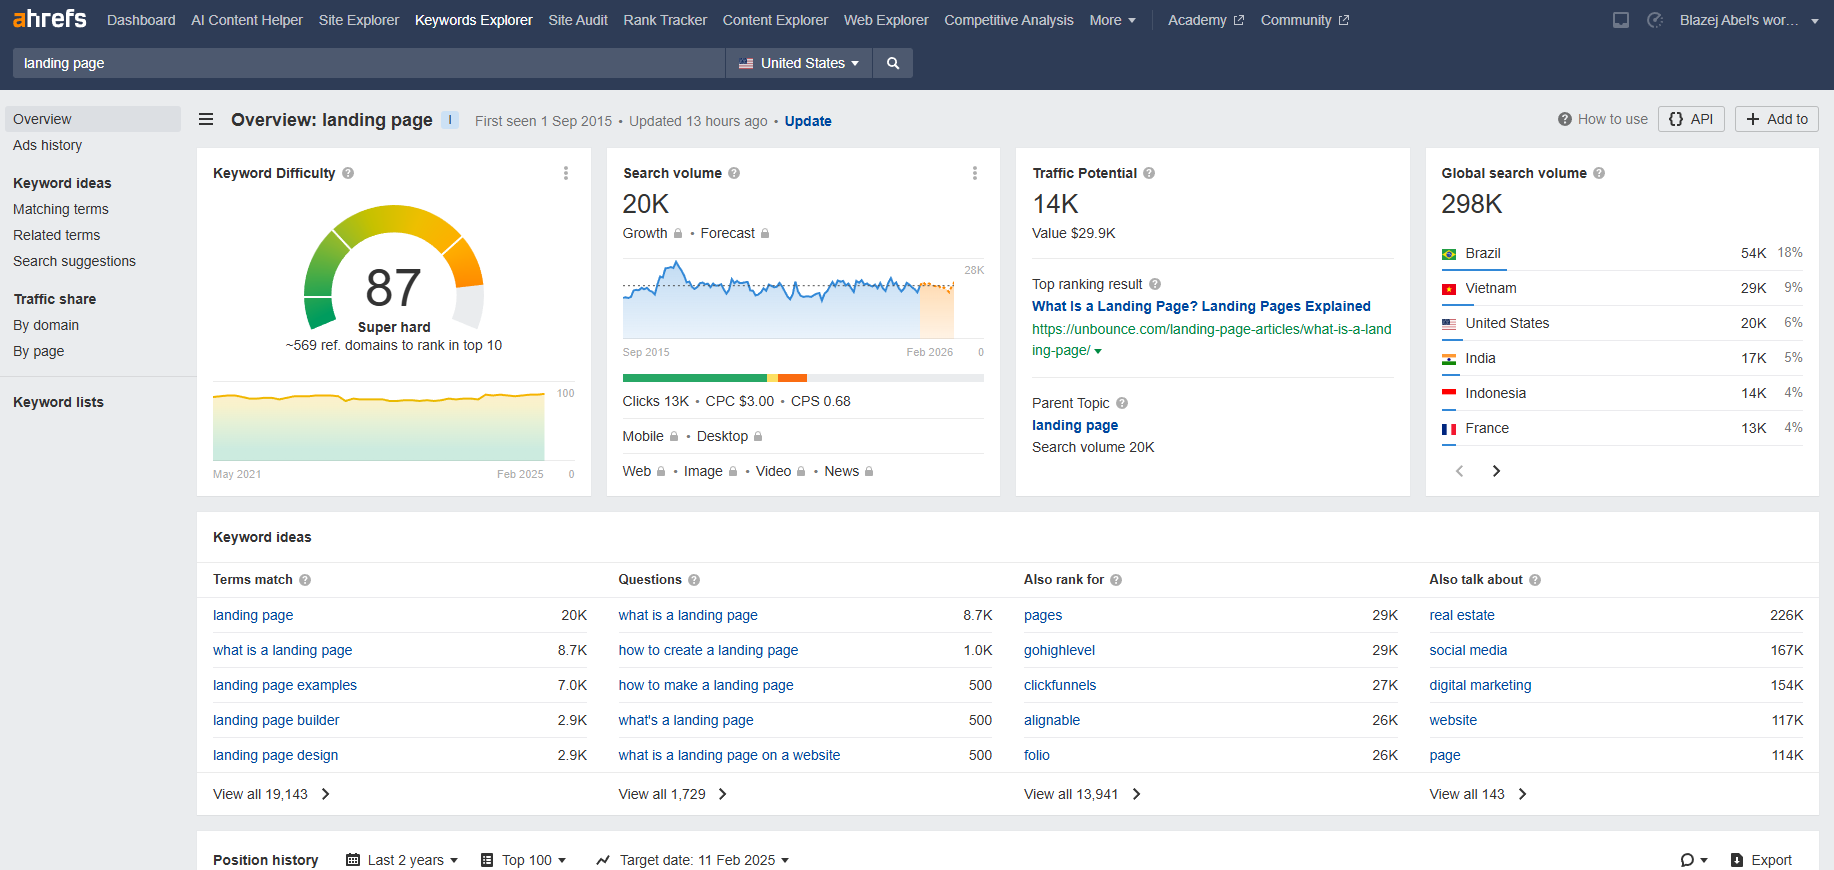Open Site Explorer tab
This screenshot has height=870, width=1834.
[358, 20]
